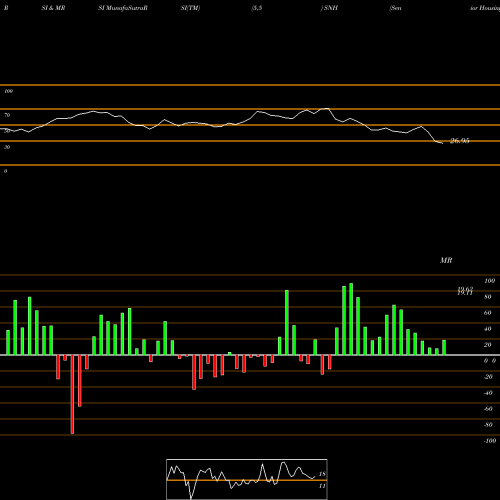The image size is (500, 500).
Task: Click the -20 label on MR axis
Action: [x=488, y=377]
